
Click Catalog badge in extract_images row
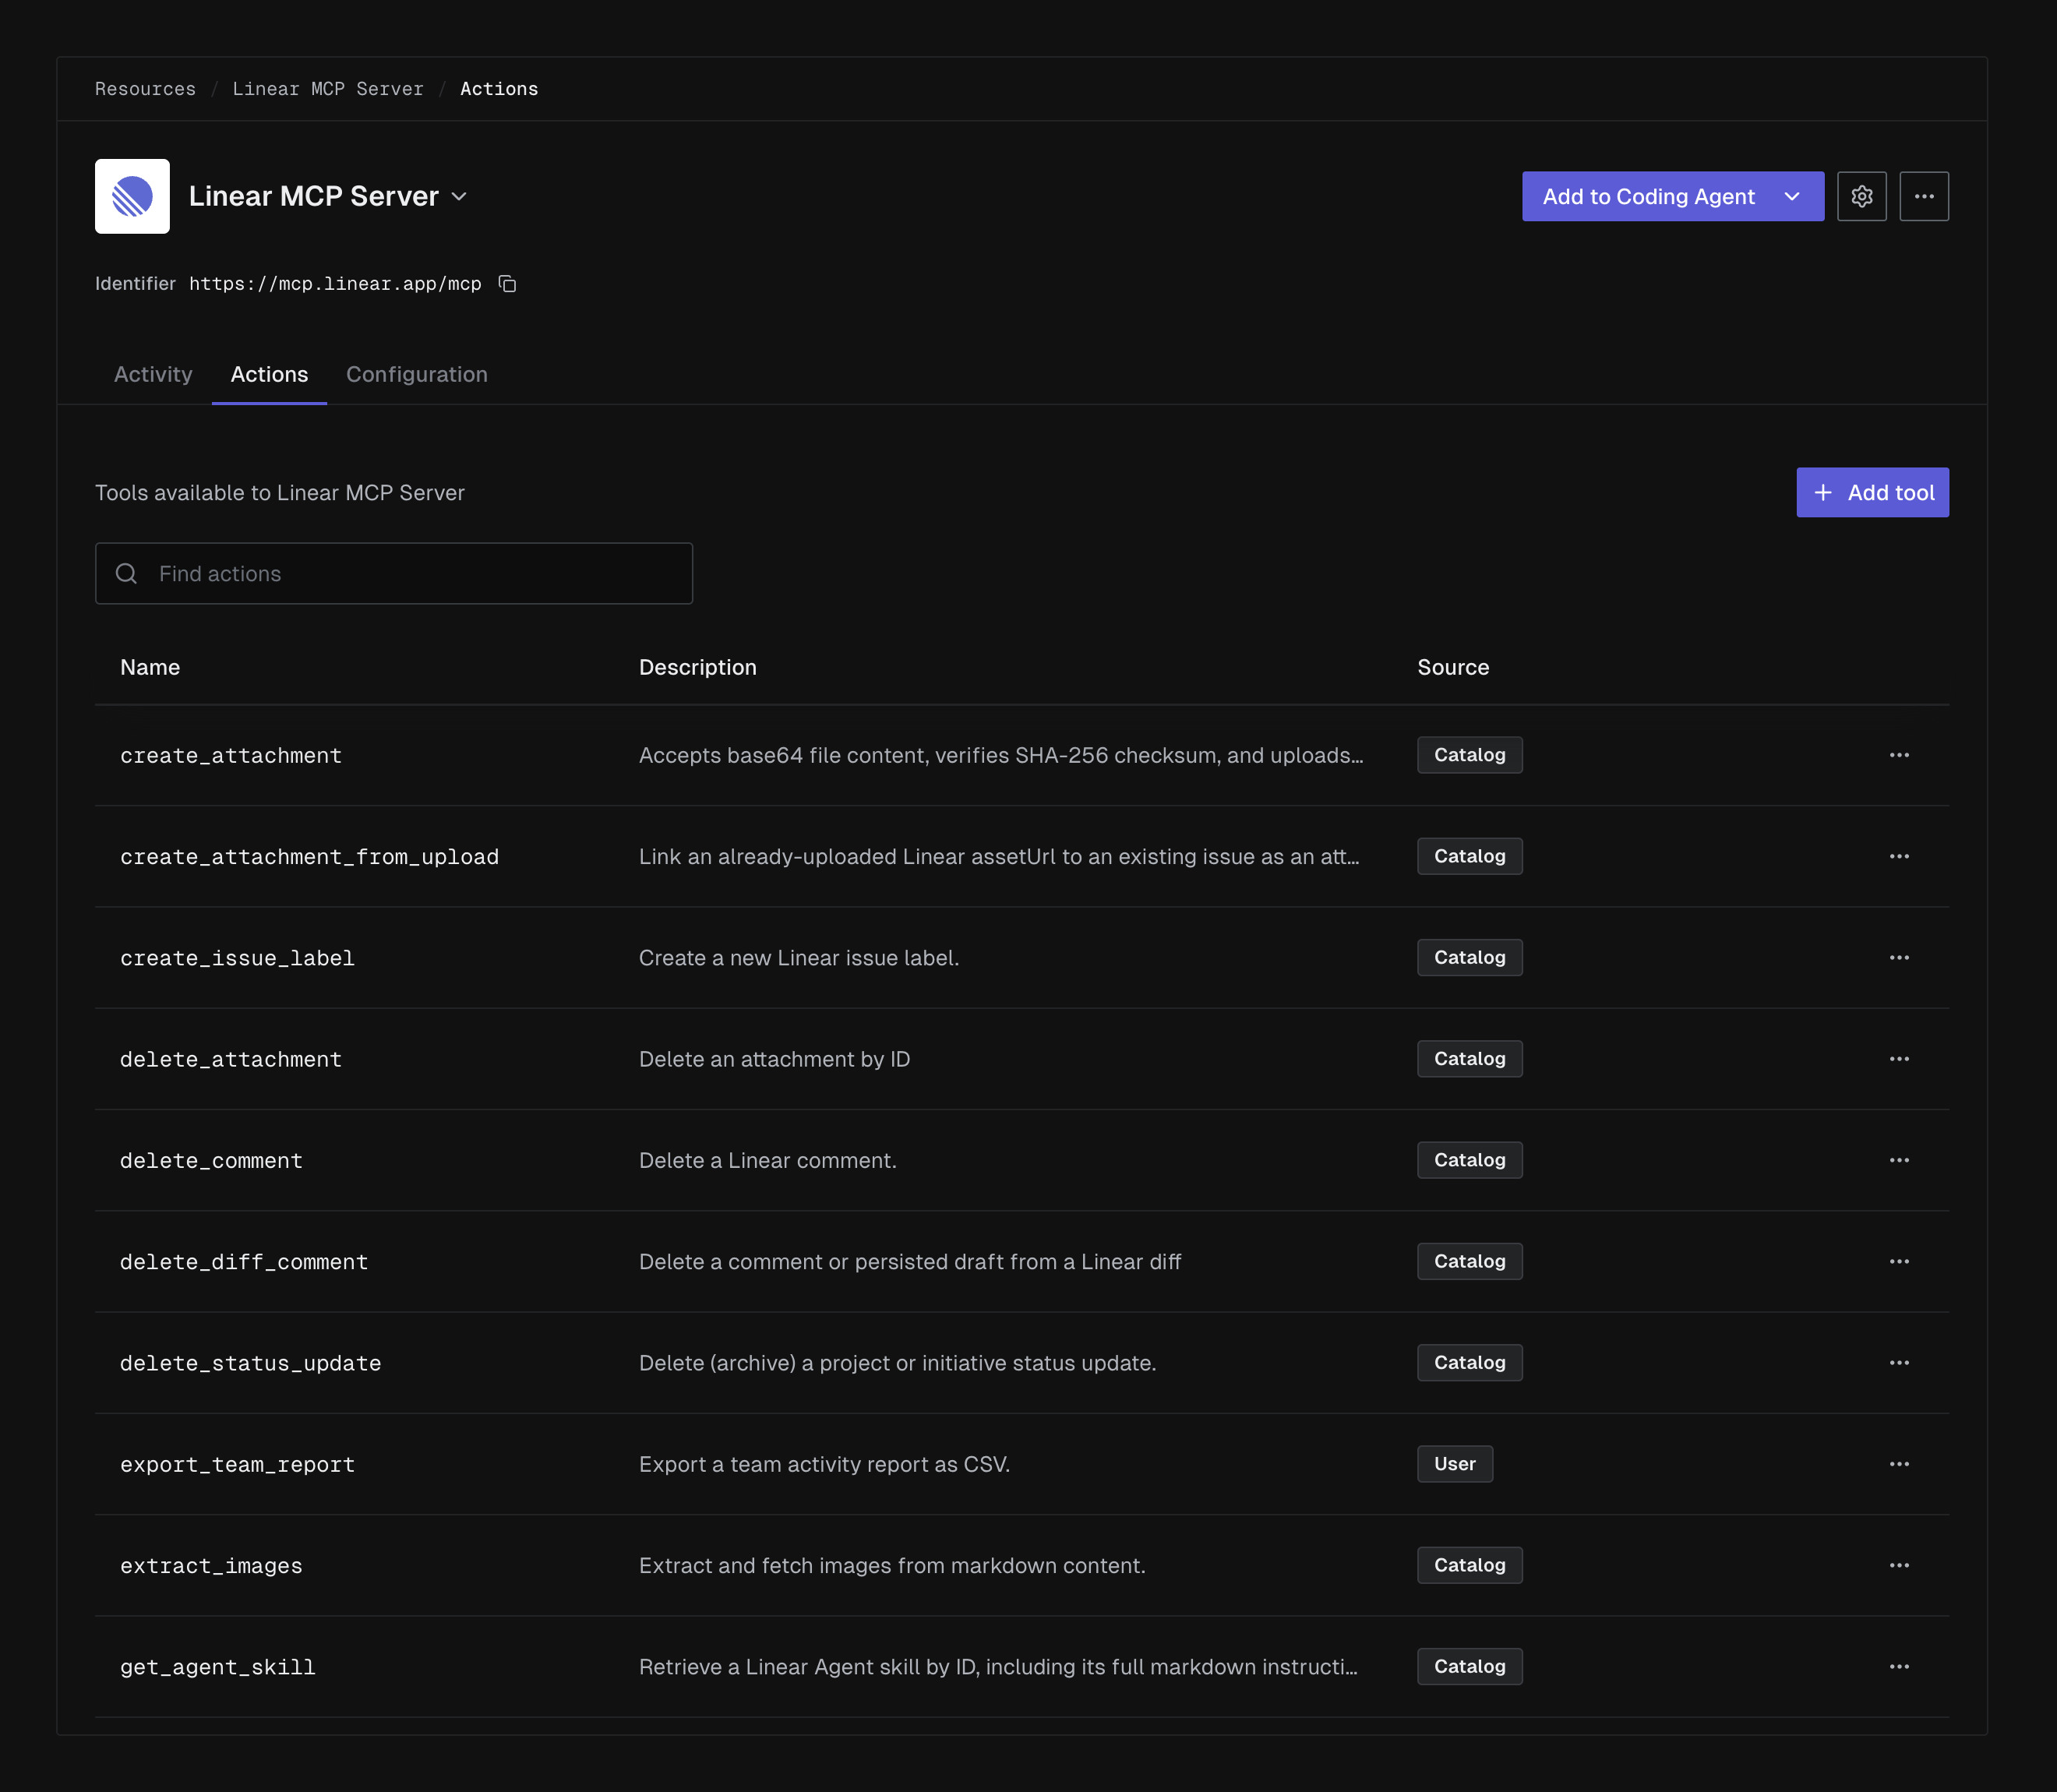click(x=1469, y=1565)
